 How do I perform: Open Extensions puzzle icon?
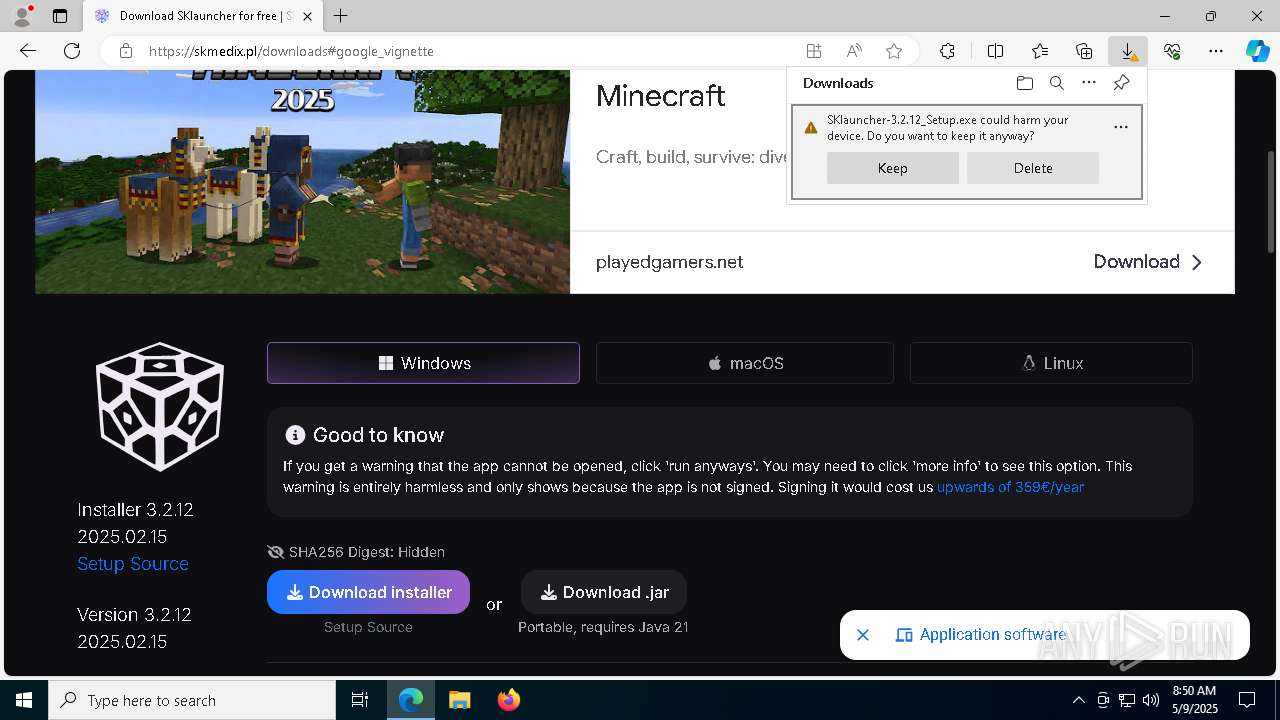pos(947,51)
